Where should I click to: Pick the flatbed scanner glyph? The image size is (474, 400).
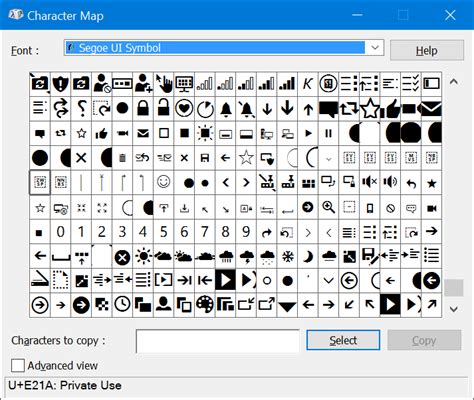pyautogui.click(x=40, y=281)
